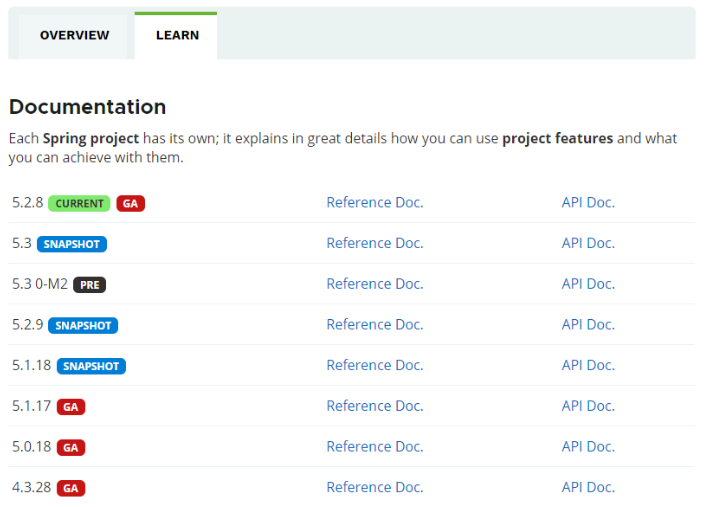Click the GA badge beside 4.3.28
Viewport: 704px width, 507px height.
71,488
